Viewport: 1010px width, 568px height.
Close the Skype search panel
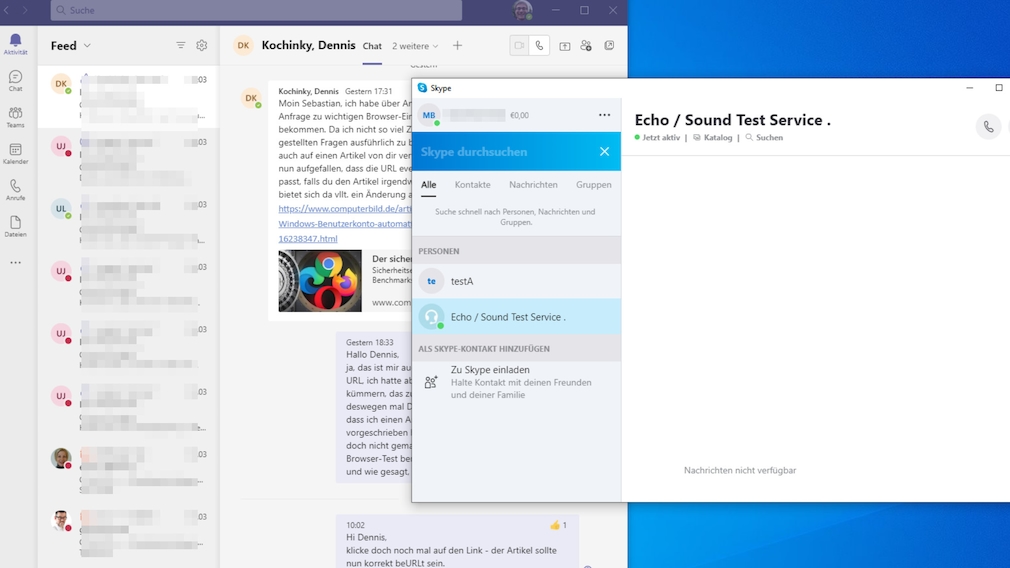tap(604, 151)
